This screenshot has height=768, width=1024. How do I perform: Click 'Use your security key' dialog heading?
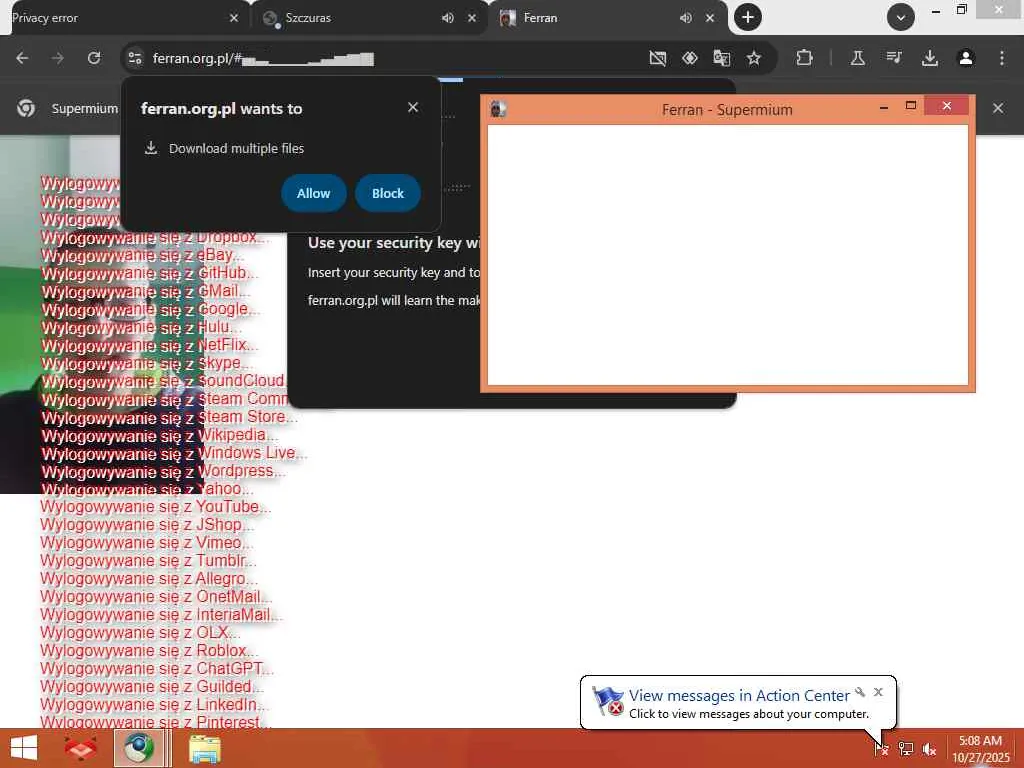click(x=394, y=243)
